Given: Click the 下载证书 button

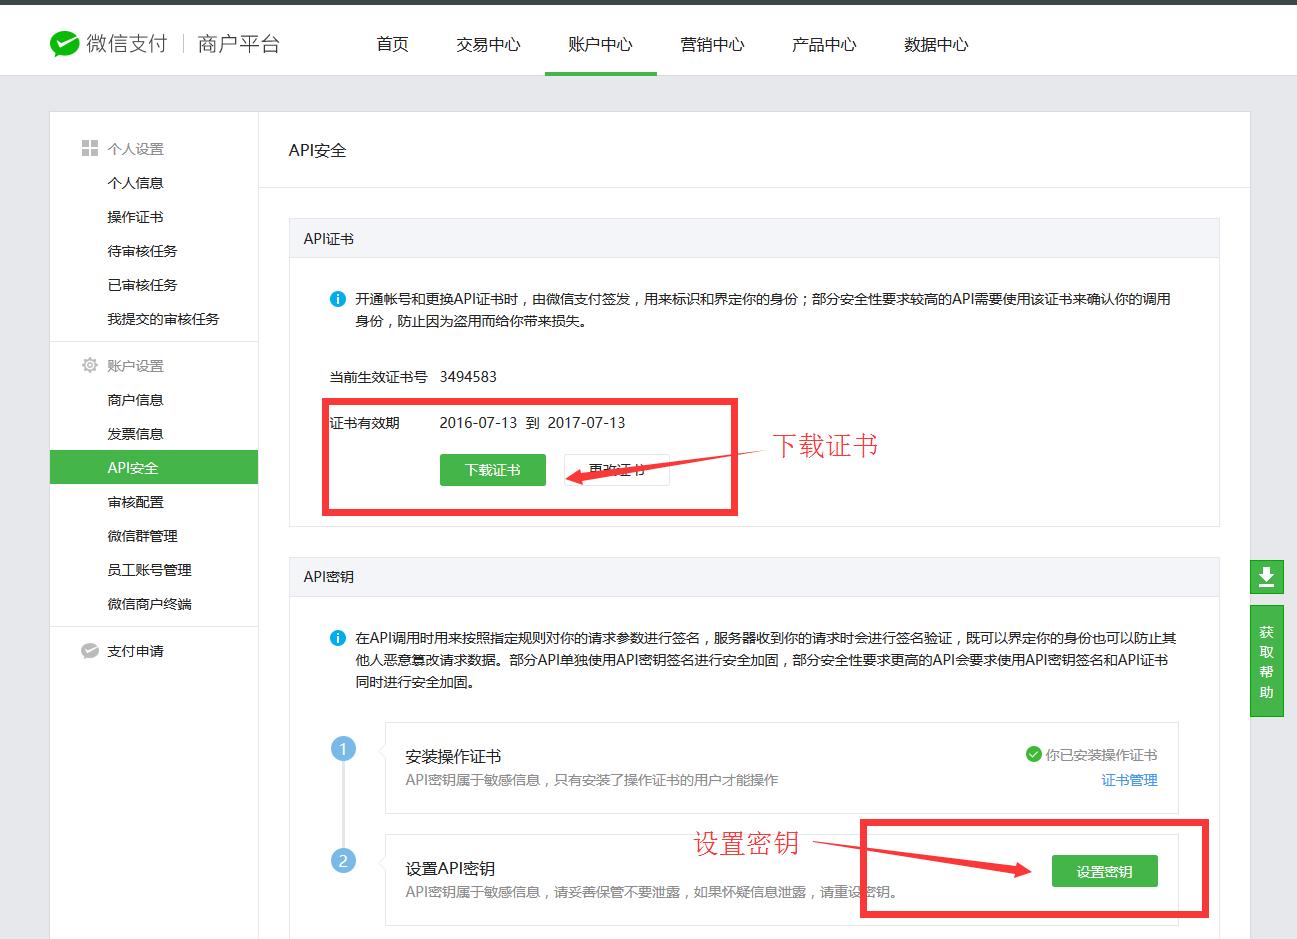Looking at the screenshot, I should click(x=492, y=469).
